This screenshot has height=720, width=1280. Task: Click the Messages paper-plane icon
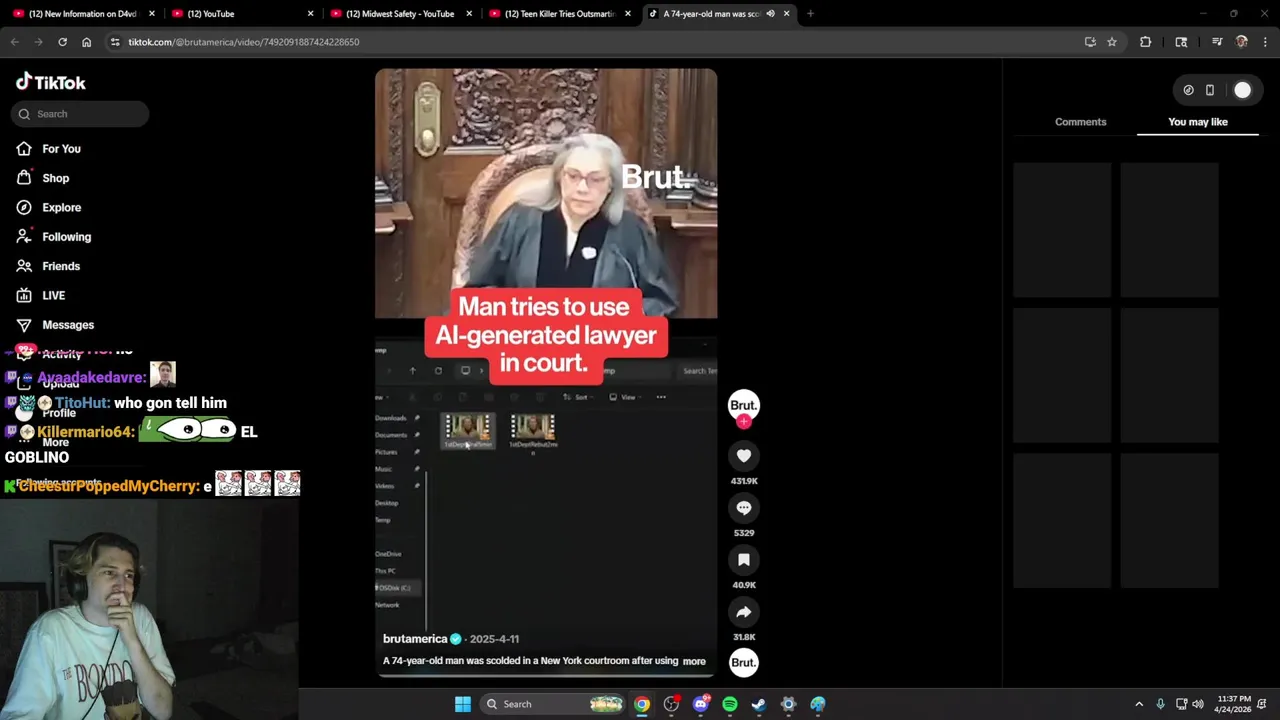pyautogui.click(x=24, y=325)
